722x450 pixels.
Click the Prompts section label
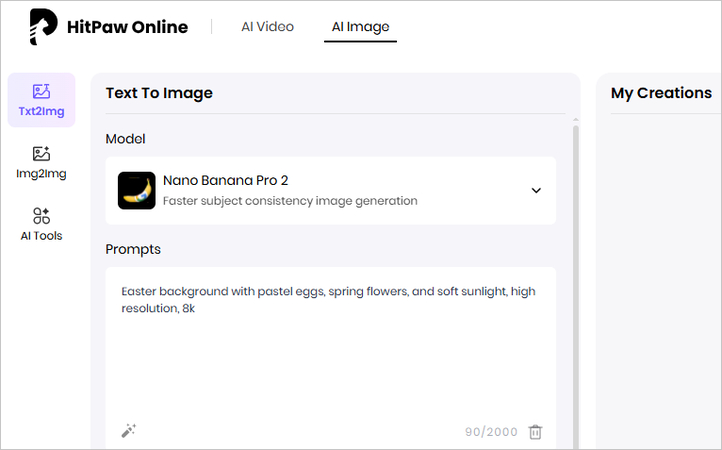[x=133, y=249]
